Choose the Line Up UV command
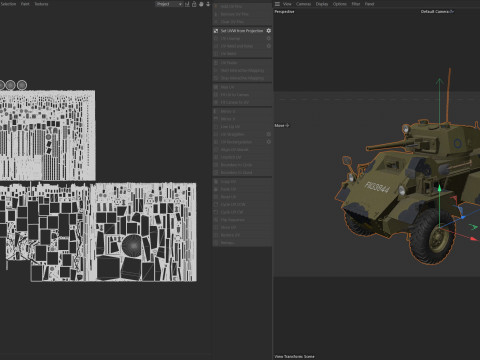480x360 pixels. pyautogui.click(x=242, y=126)
